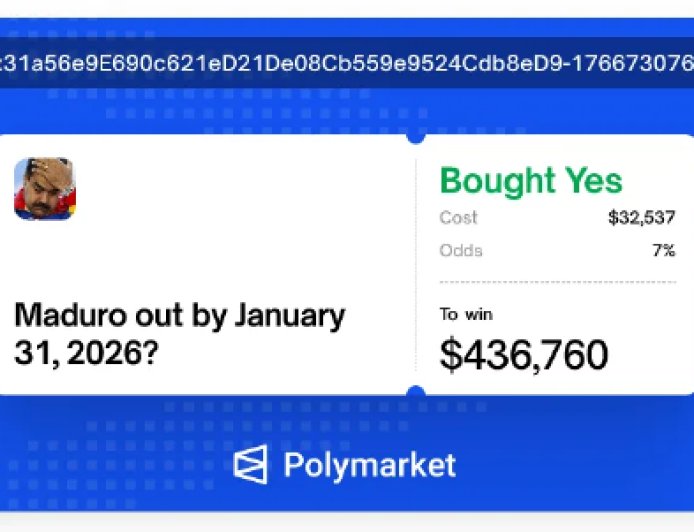Select the 7% odds value
Screen dimensions: 694x532
pos(663,250)
